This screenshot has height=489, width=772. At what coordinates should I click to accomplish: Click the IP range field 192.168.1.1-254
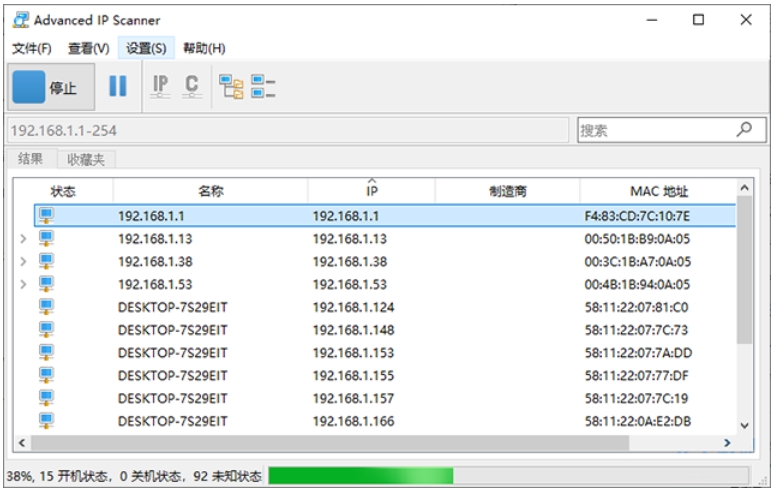pyautogui.click(x=288, y=130)
